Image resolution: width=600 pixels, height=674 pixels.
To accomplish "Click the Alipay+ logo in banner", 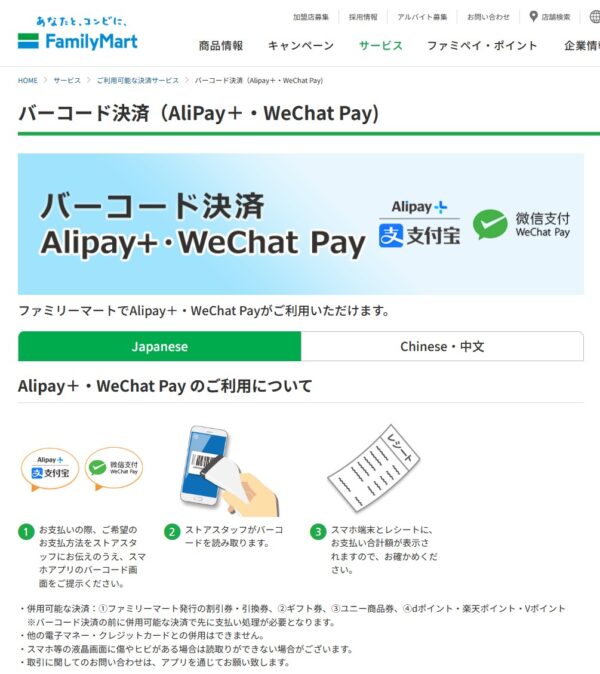I will pos(419,226).
